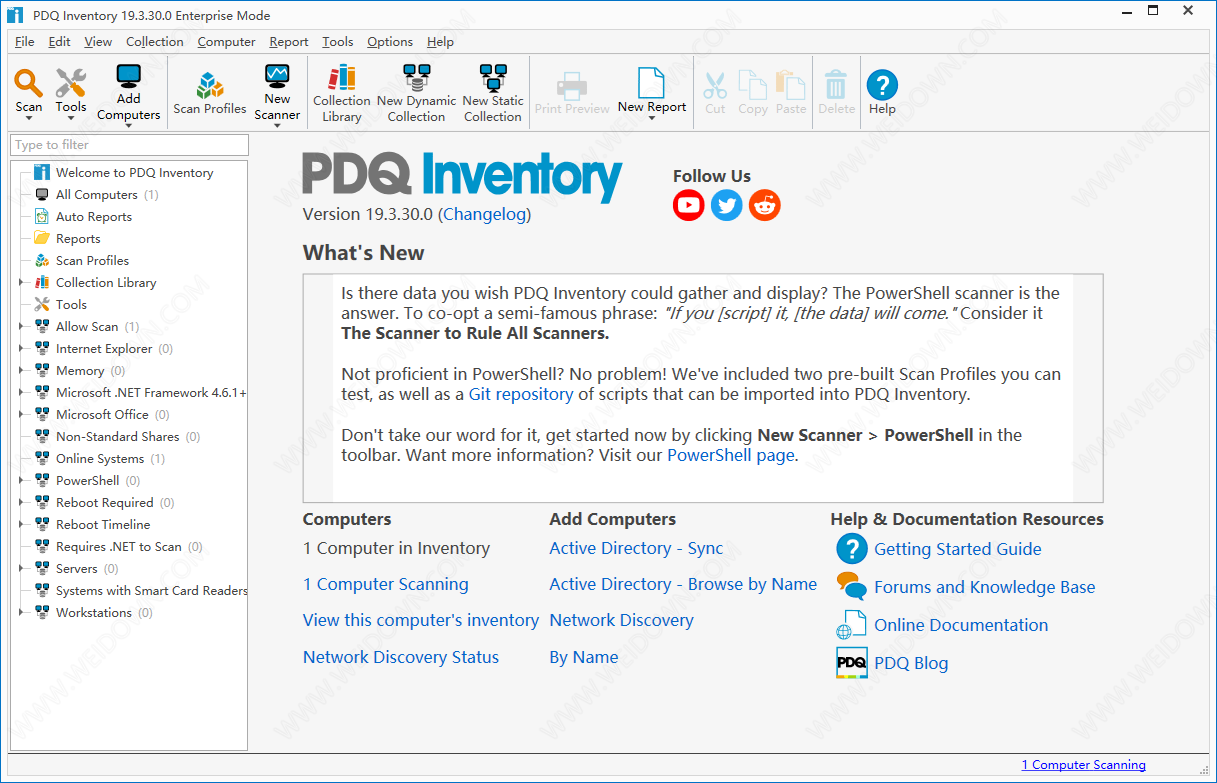1217x783 pixels.
Task: Select Scan Profiles tree item
Action: [x=92, y=261]
